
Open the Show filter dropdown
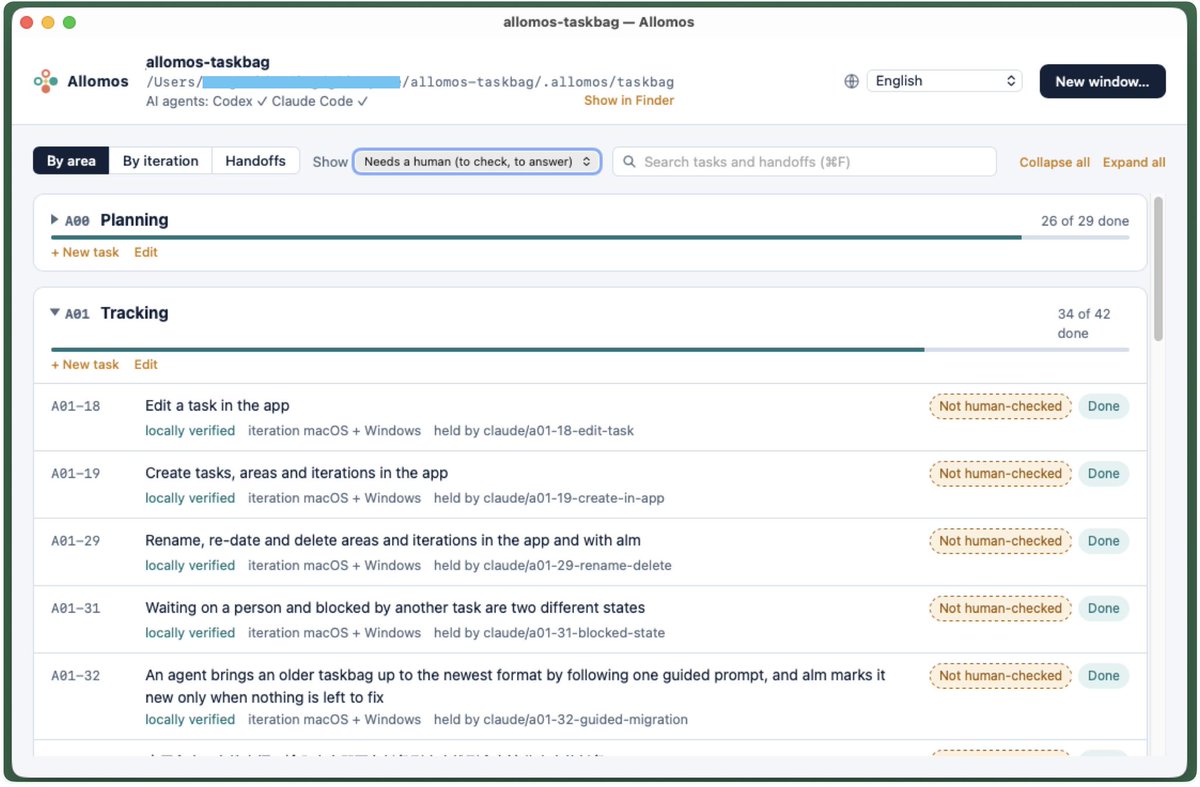pos(477,161)
